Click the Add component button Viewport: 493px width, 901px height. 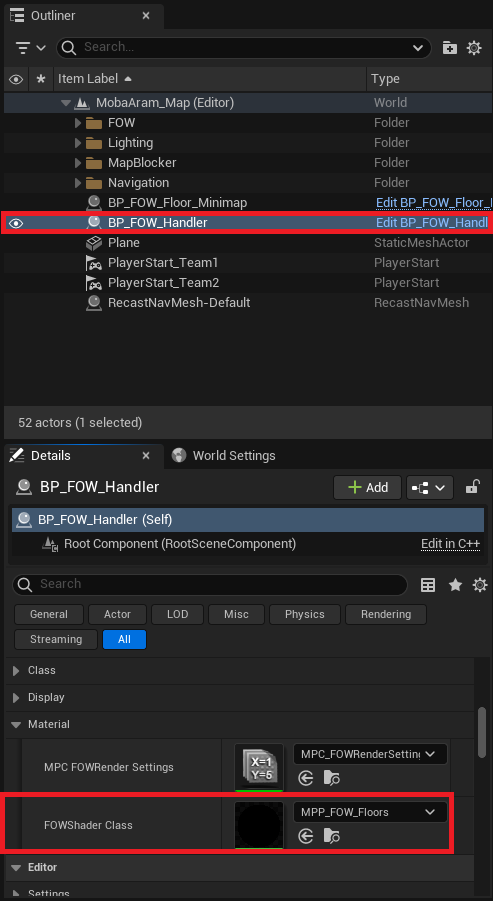(368, 488)
